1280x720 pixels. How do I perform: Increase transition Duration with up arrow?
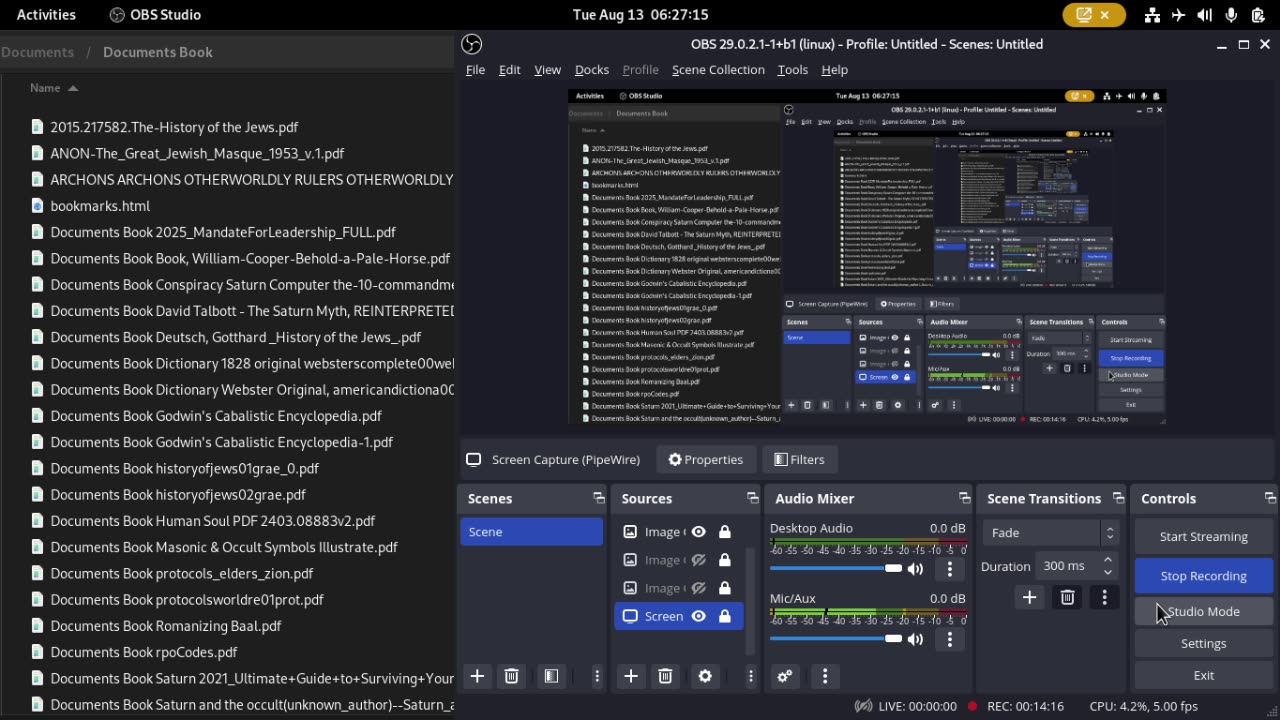1107,560
